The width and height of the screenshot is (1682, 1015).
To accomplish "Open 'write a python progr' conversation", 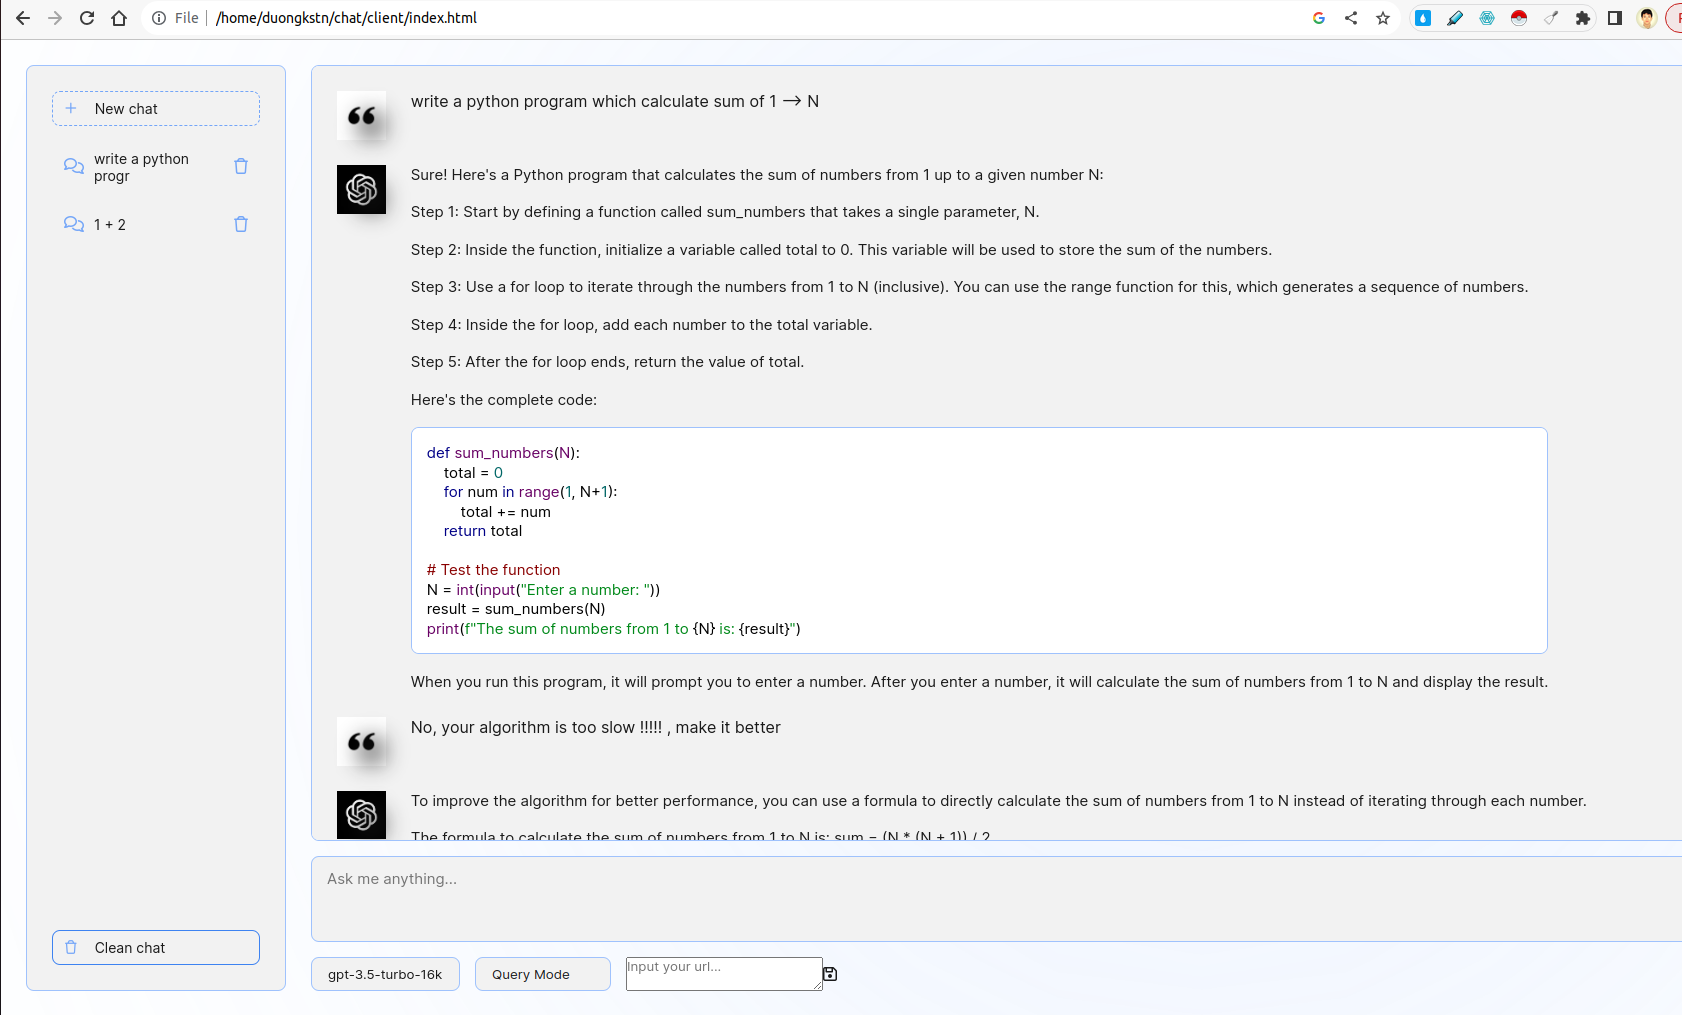I will pos(141,167).
